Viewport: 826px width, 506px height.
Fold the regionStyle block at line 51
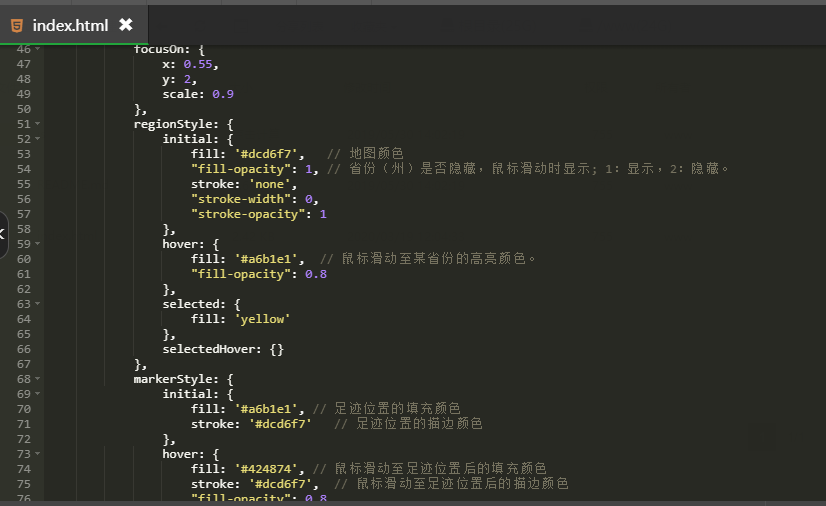tap(38, 124)
